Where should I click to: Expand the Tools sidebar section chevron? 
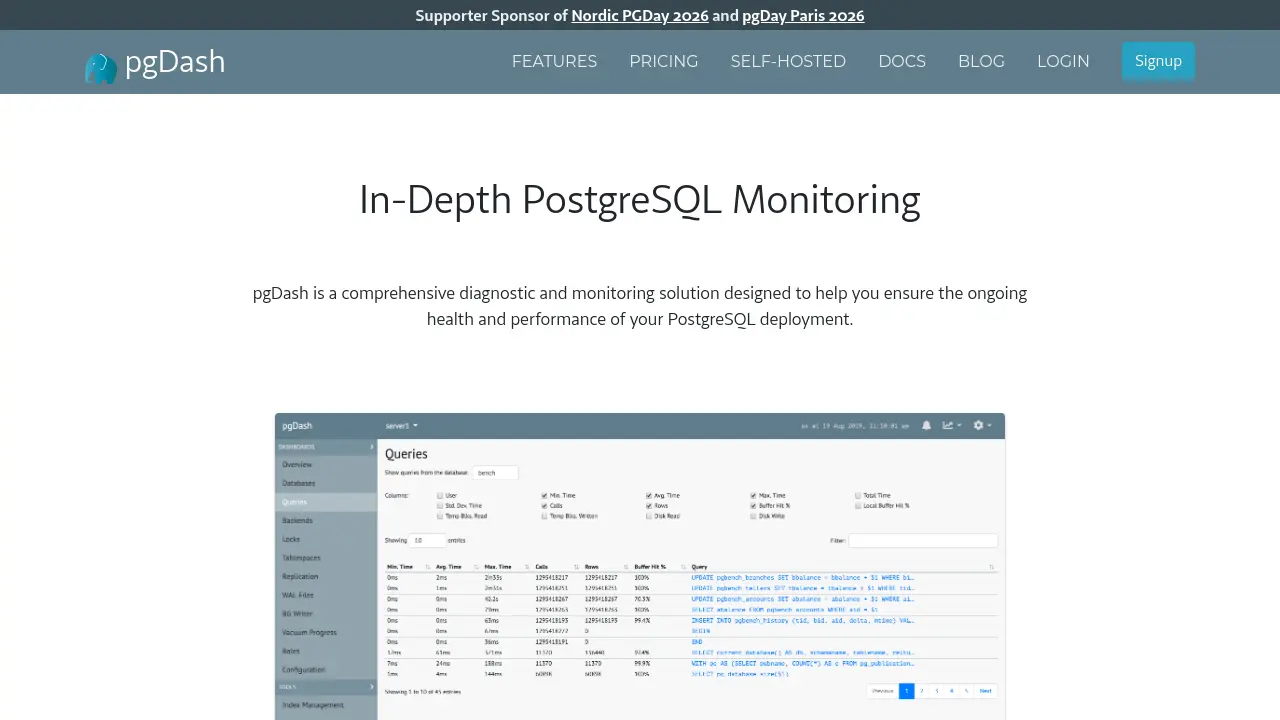pos(372,687)
